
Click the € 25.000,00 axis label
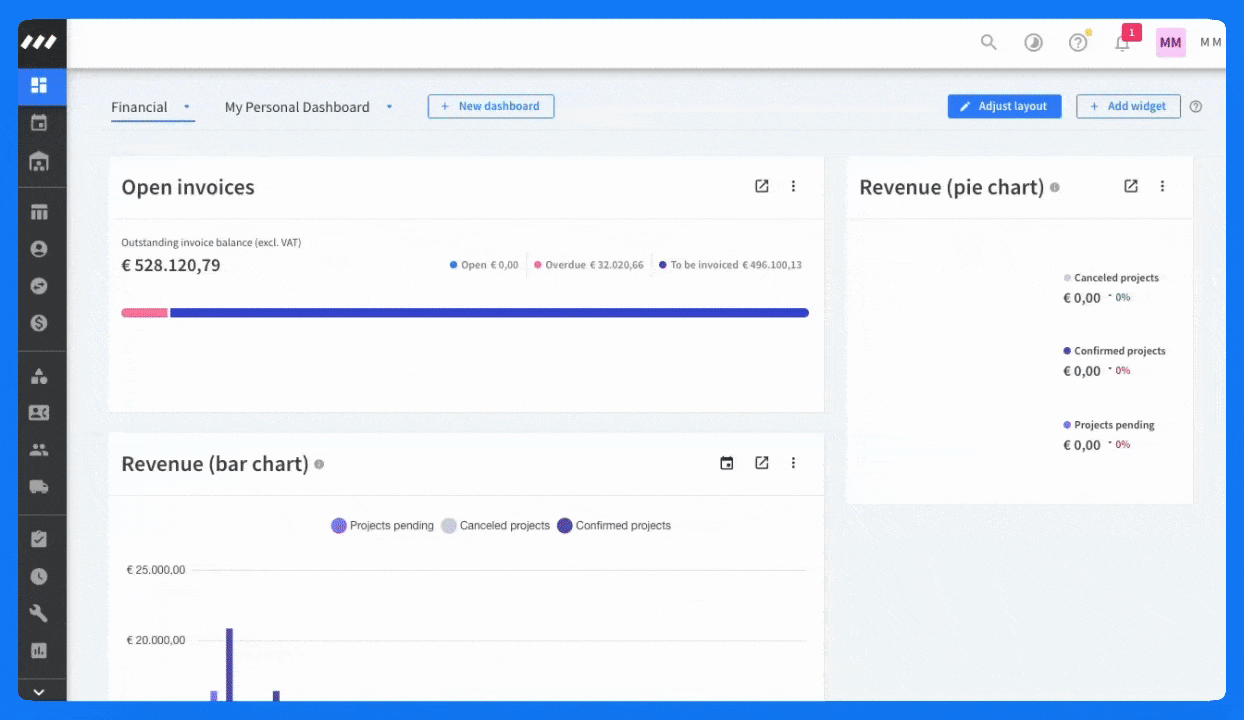pos(156,570)
